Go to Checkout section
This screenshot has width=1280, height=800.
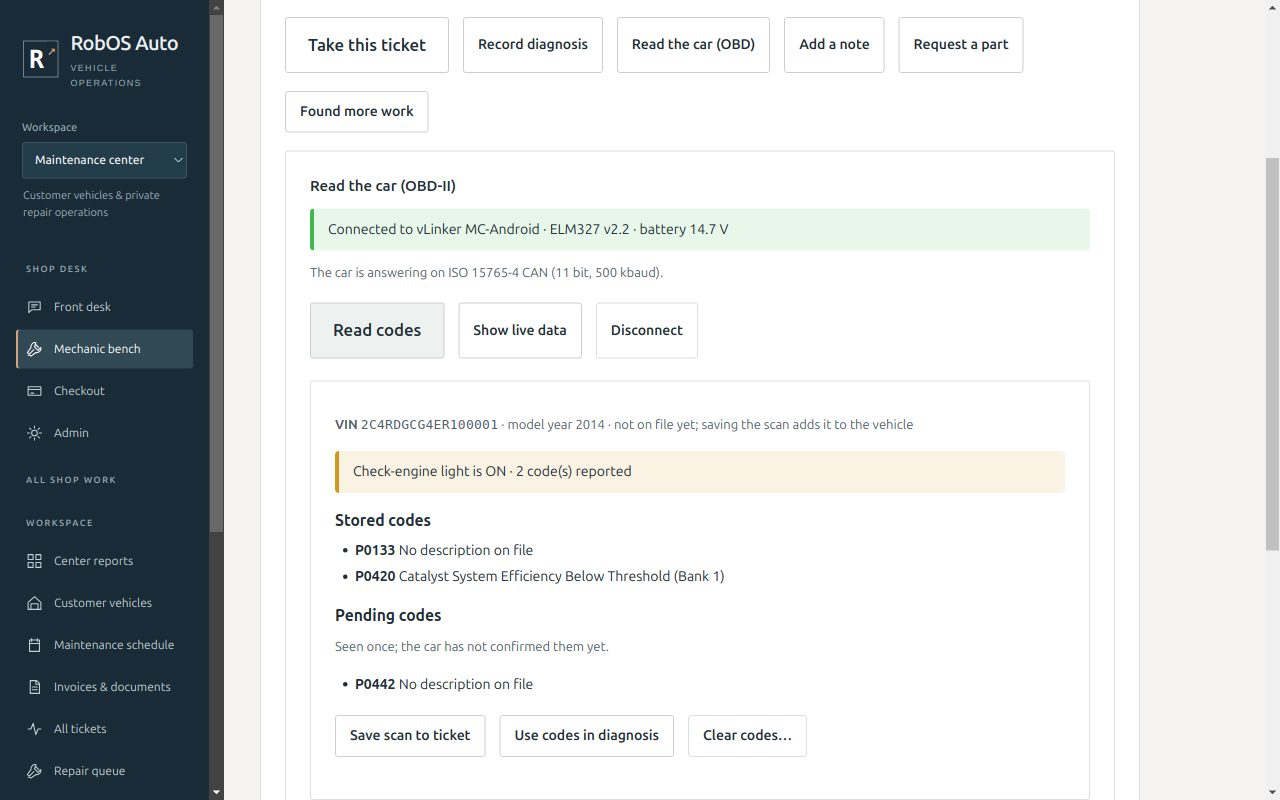pos(104,391)
